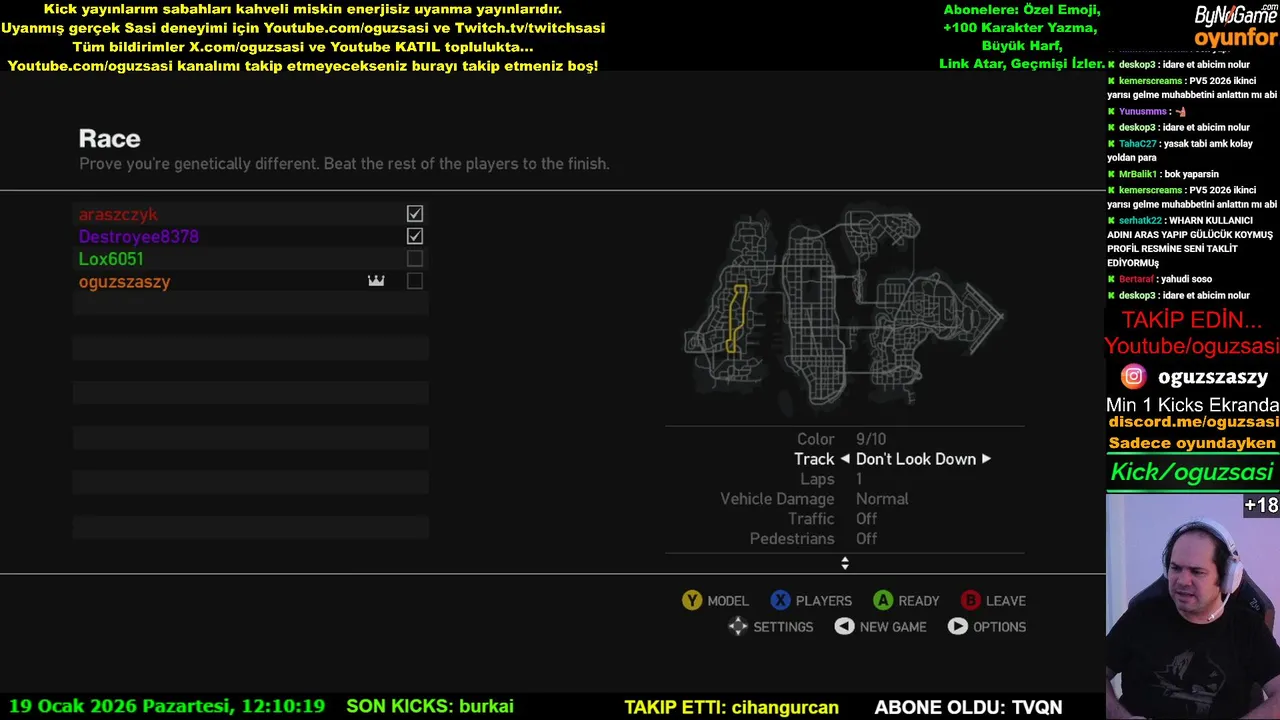Screen dimensions: 1280x720
Task: Click the TahaC27 chat message
Action: click(1180, 150)
